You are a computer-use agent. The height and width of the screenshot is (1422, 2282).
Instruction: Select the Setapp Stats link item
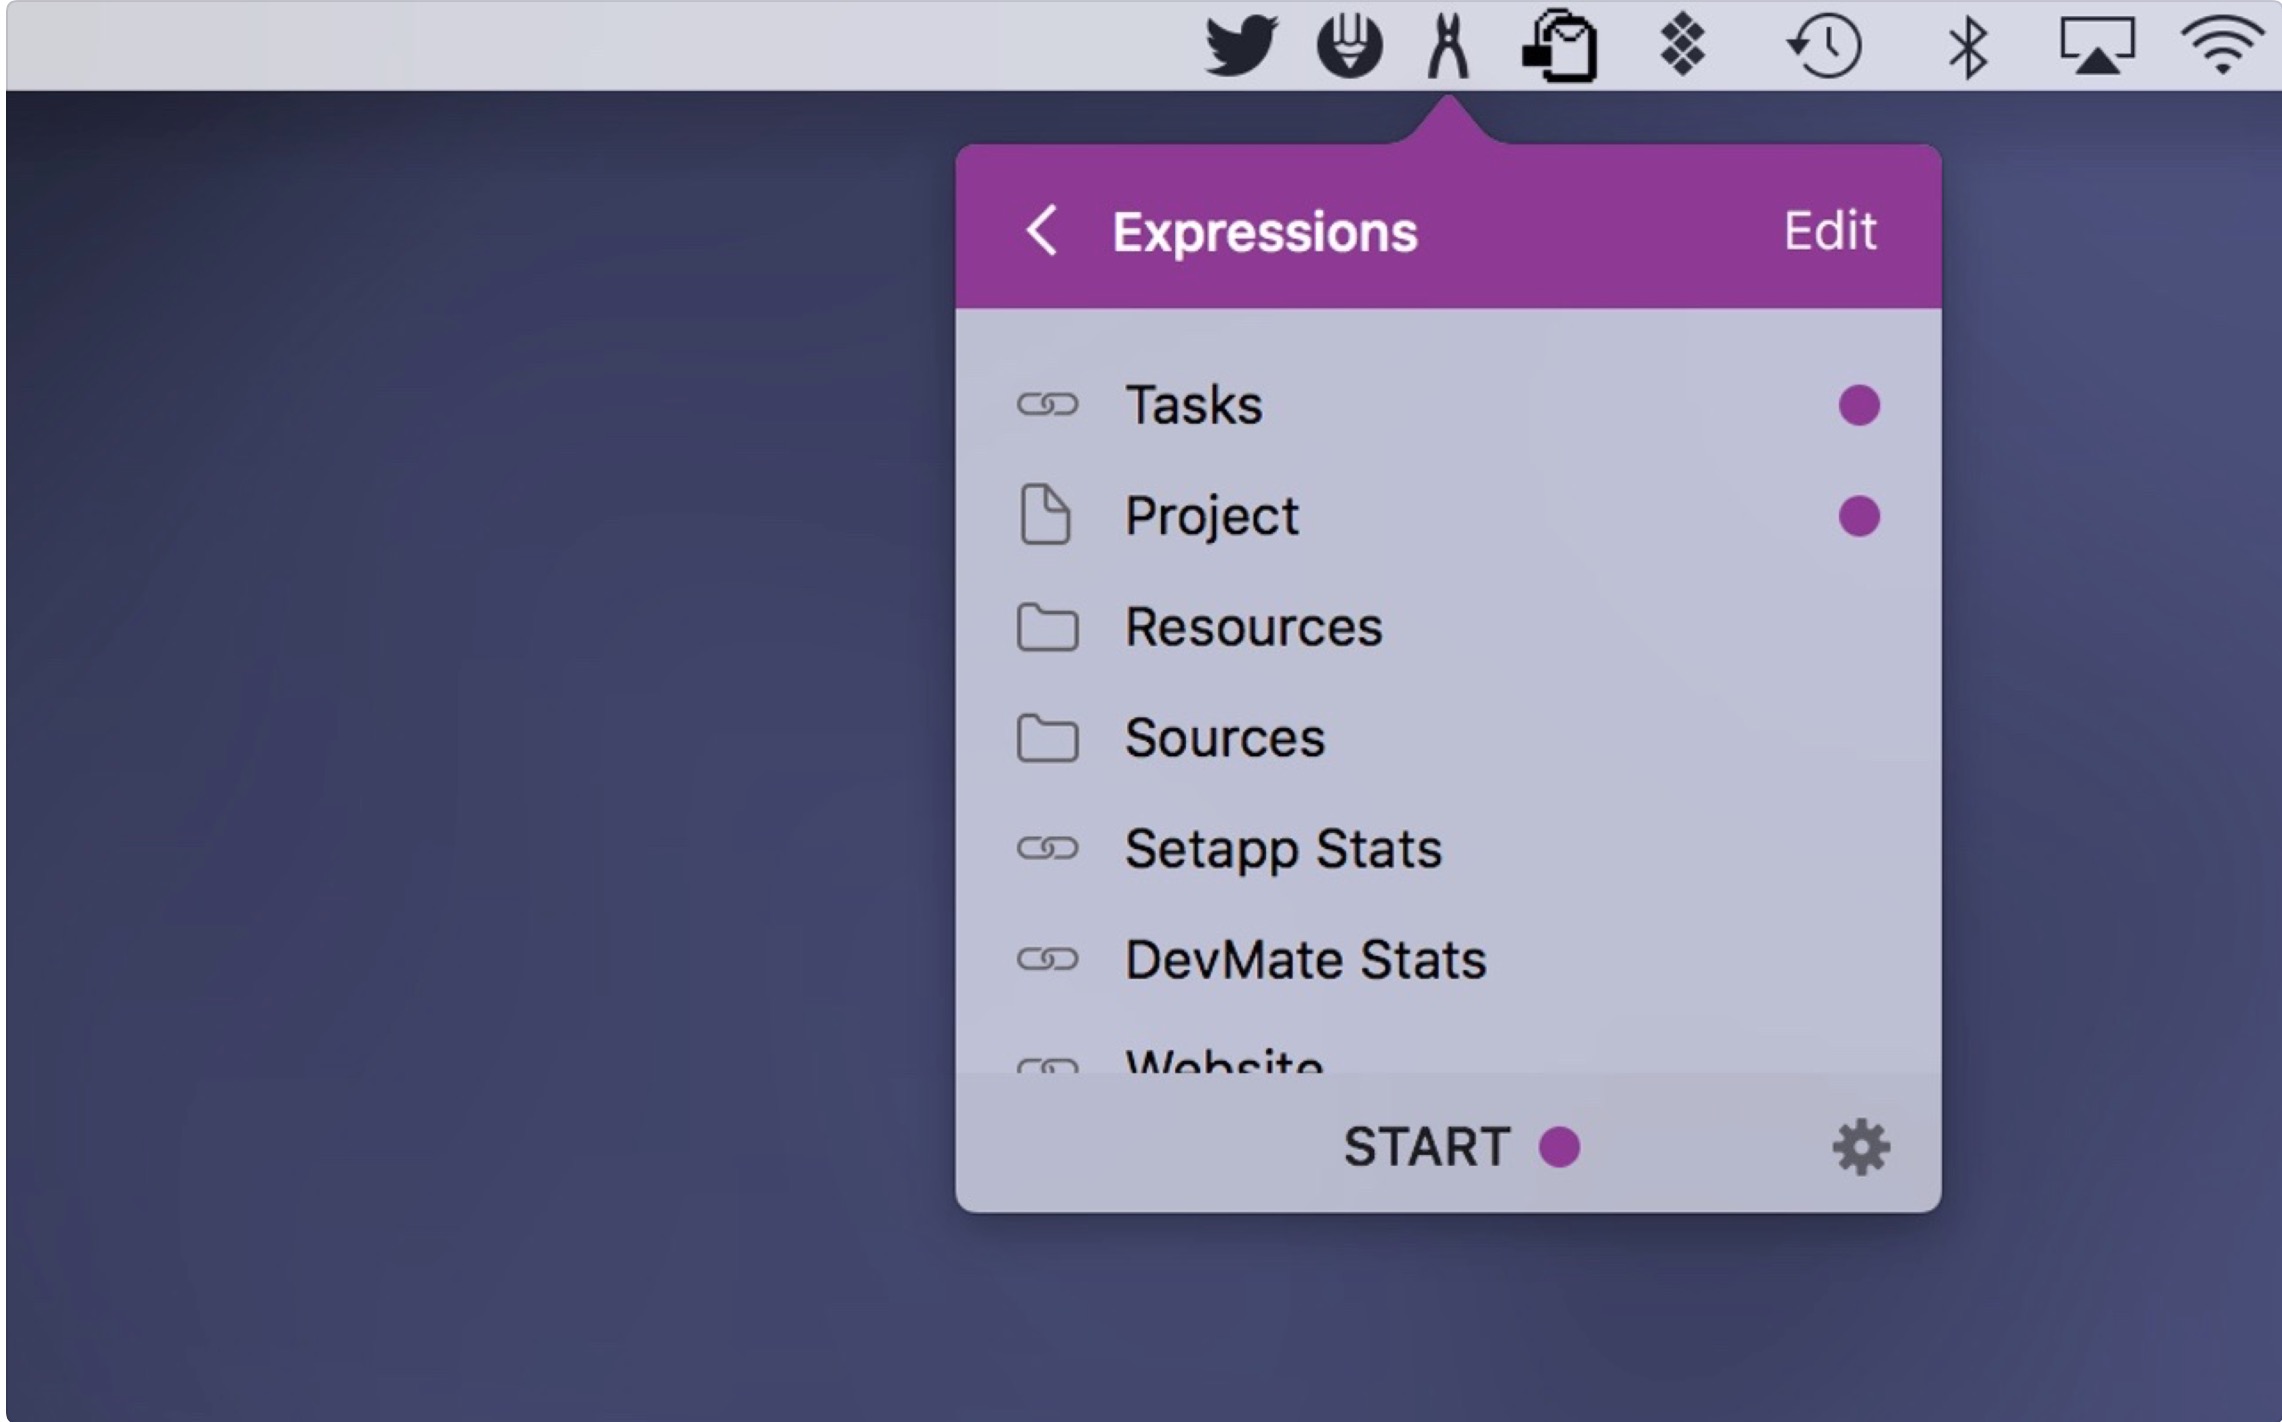pos(1282,849)
